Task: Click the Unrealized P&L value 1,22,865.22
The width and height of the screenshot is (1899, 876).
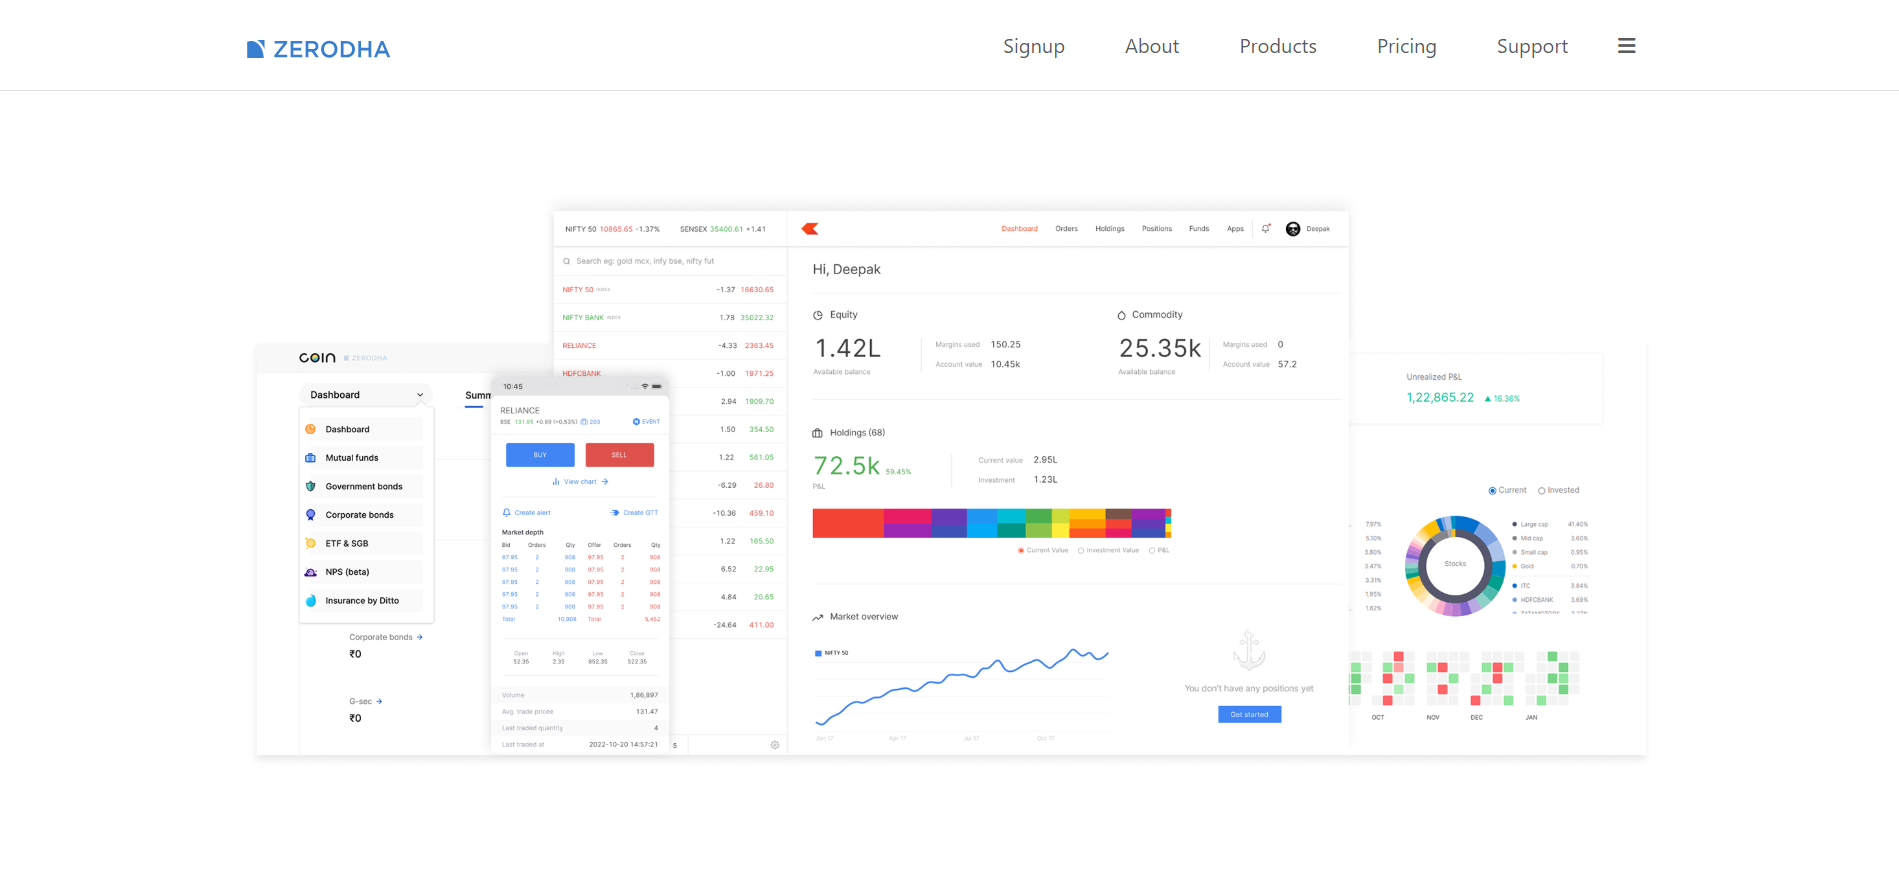Action: (x=1440, y=398)
